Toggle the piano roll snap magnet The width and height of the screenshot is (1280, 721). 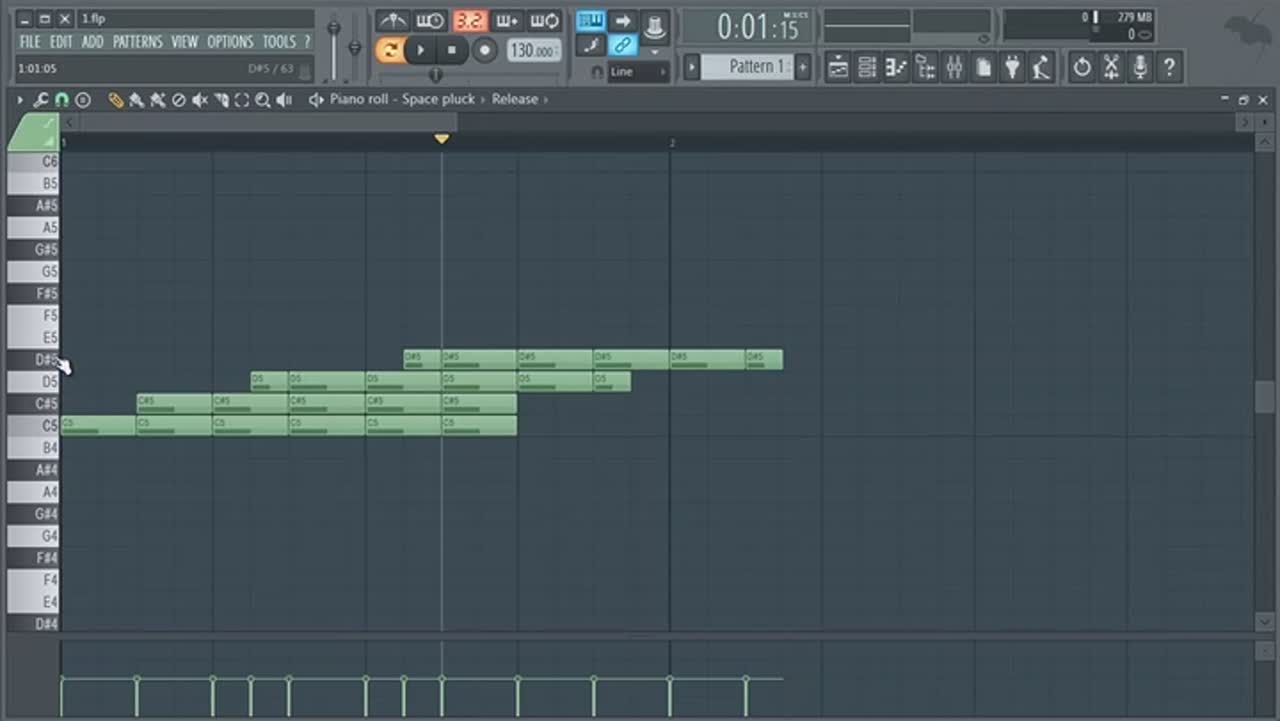(61, 100)
